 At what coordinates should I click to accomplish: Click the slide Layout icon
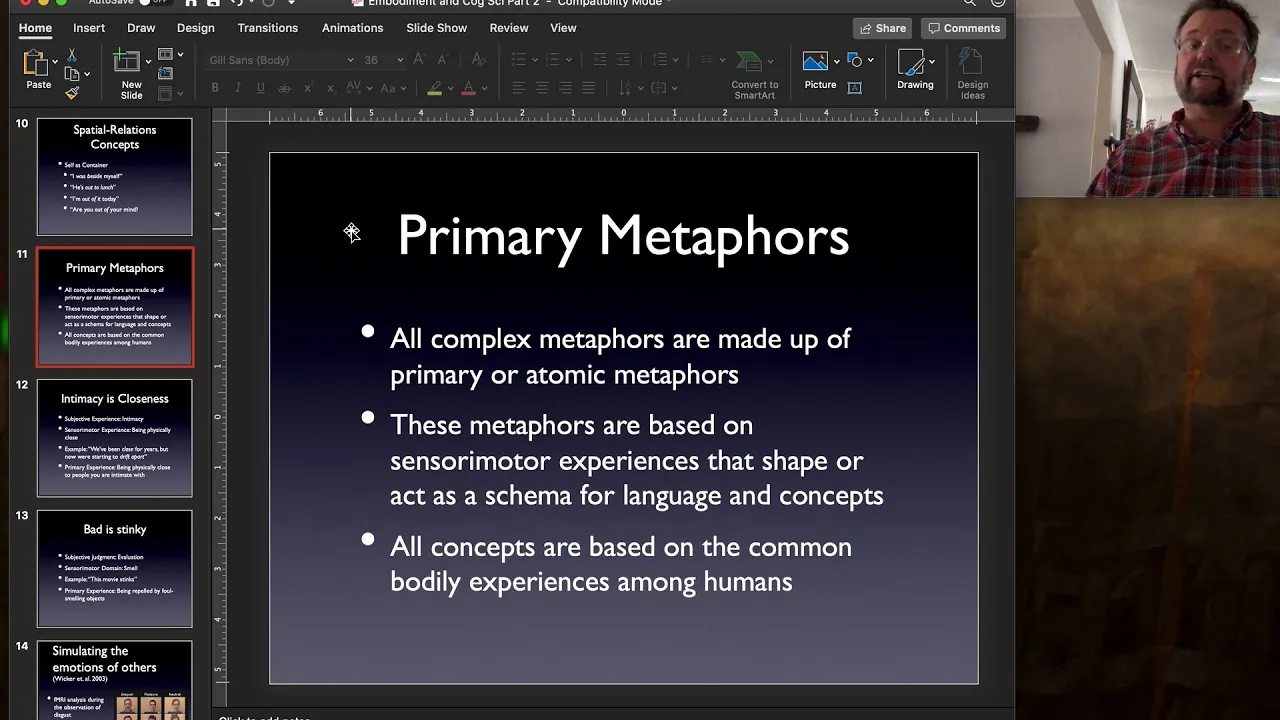pyautogui.click(x=165, y=54)
